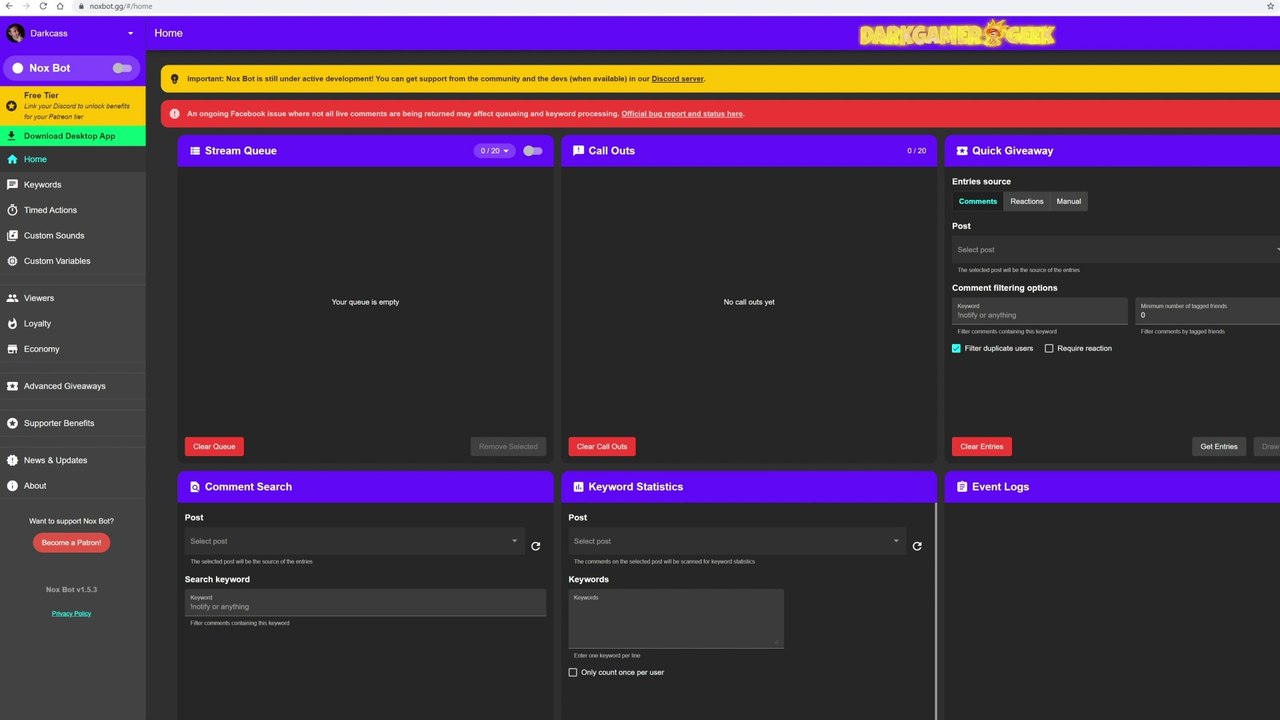Screen dimensions: 1280x720
Task: Click the "Your queue is empty" text
Action: coord(365,302)
